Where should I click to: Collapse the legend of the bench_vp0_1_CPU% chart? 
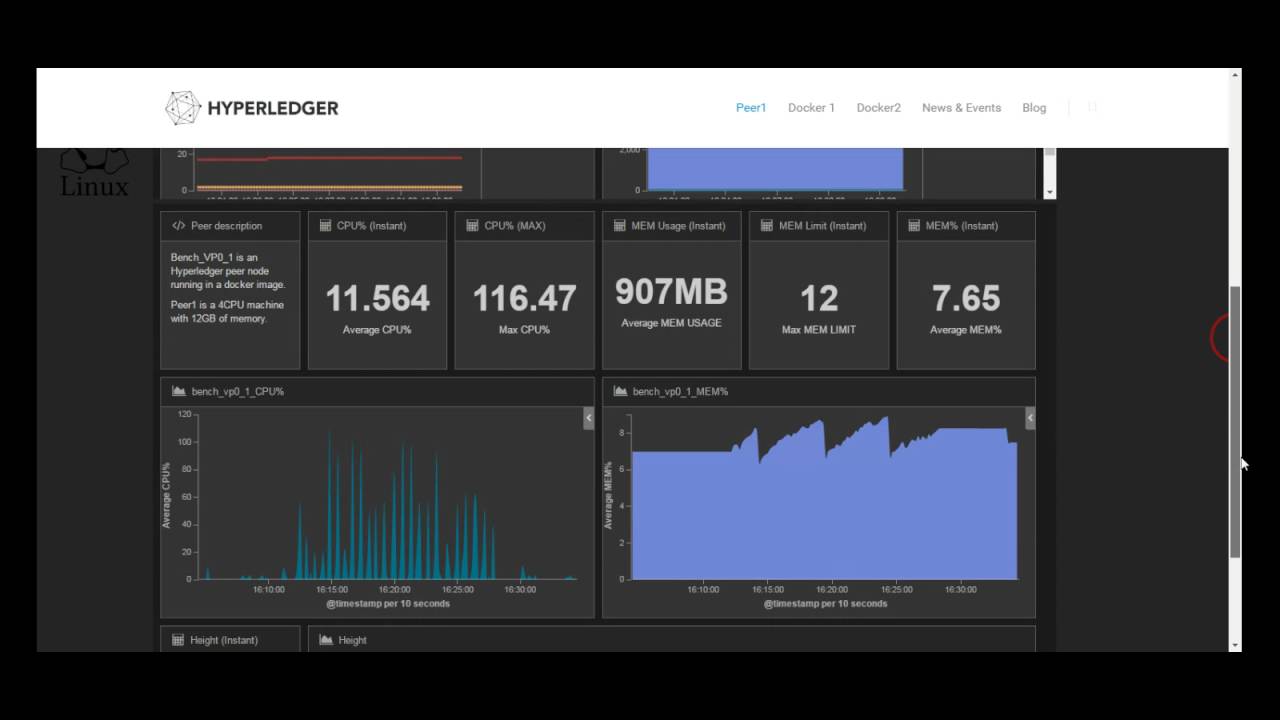(x=589, y=418)
